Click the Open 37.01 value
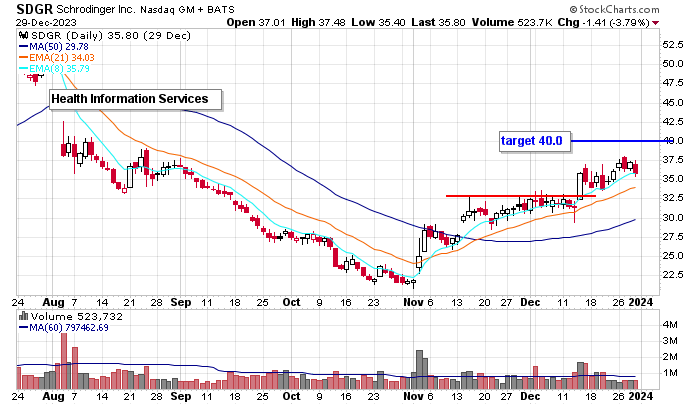This screenshot has width=700, height=405. [x=256, y=22]
